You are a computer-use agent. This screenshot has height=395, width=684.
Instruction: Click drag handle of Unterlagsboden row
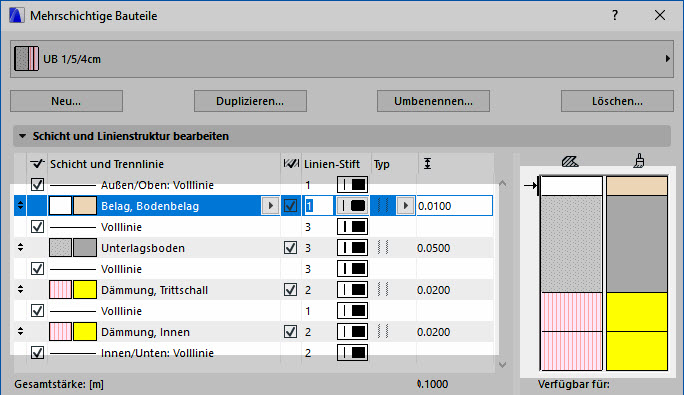click(x=20, y=247)
